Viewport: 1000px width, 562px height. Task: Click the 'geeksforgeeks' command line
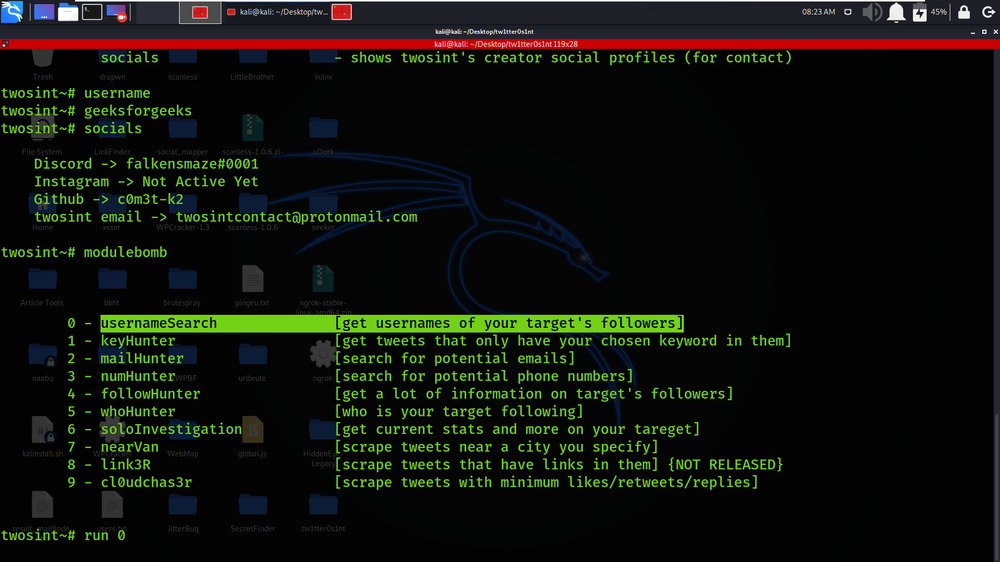(x=96, y=110)
